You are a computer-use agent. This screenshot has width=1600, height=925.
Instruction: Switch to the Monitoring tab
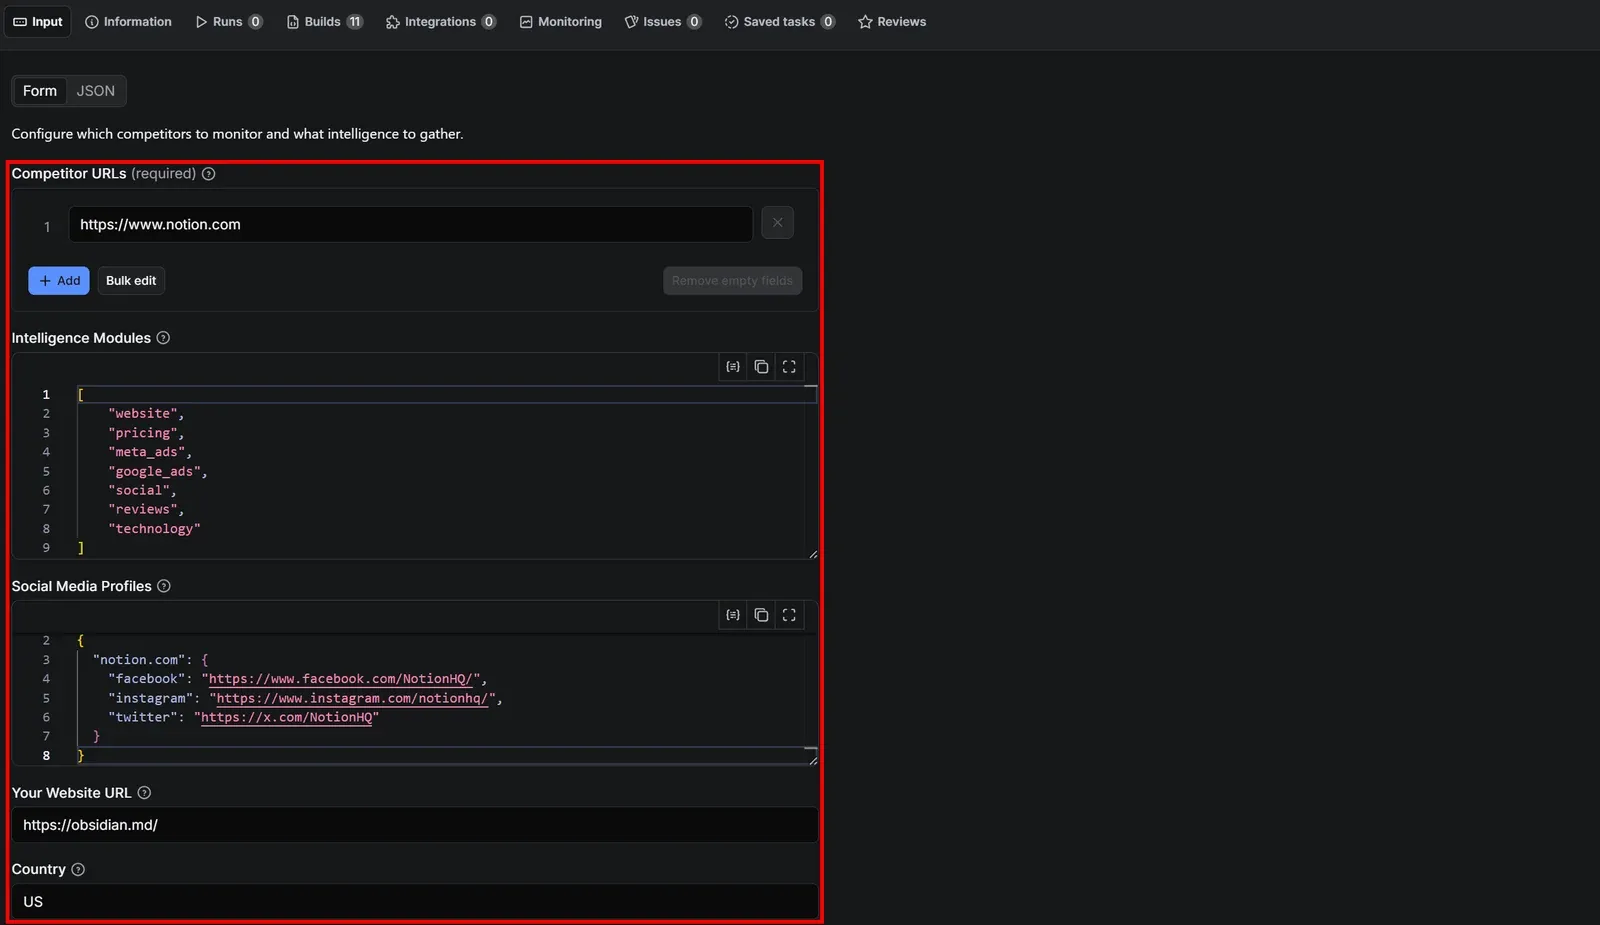(560, 21)
